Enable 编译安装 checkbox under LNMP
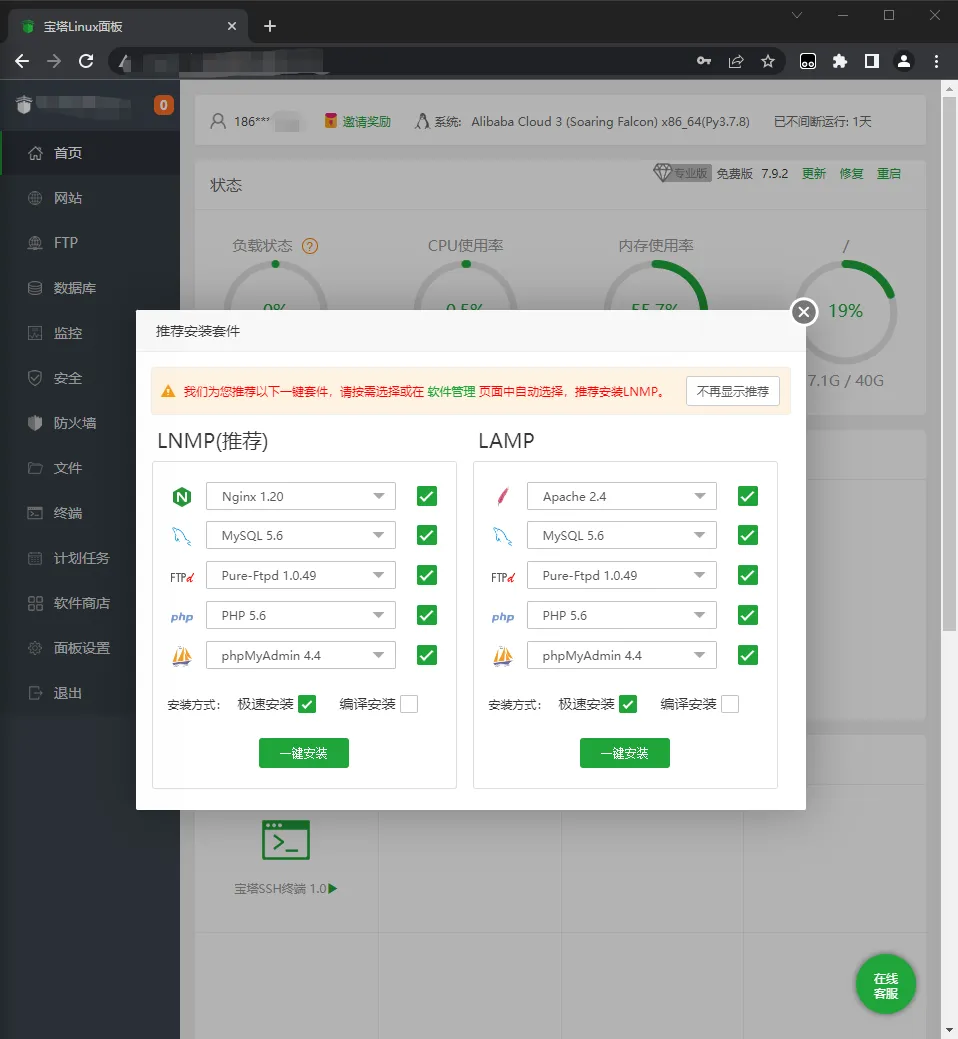 pos(409,704)
